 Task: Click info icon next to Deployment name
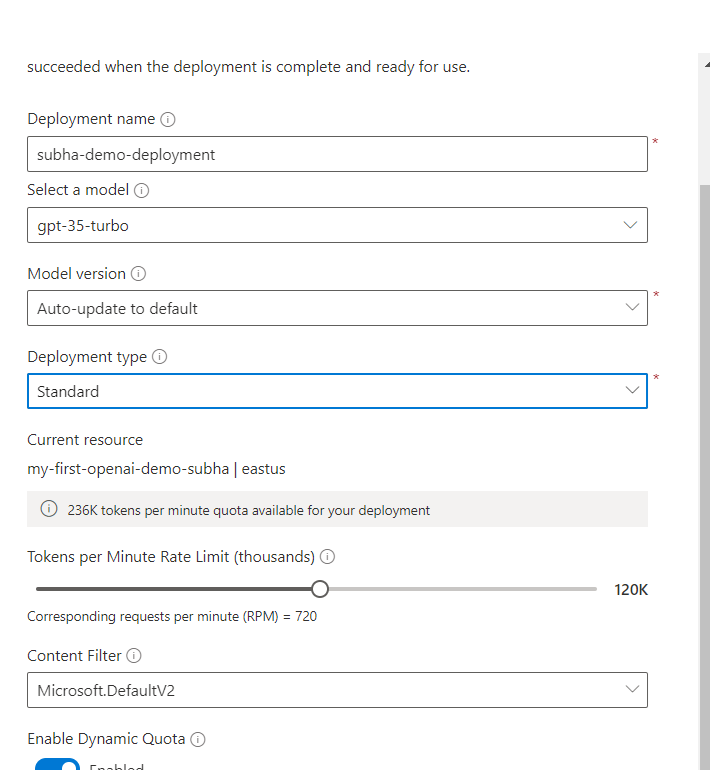click(x=167, y=119)
